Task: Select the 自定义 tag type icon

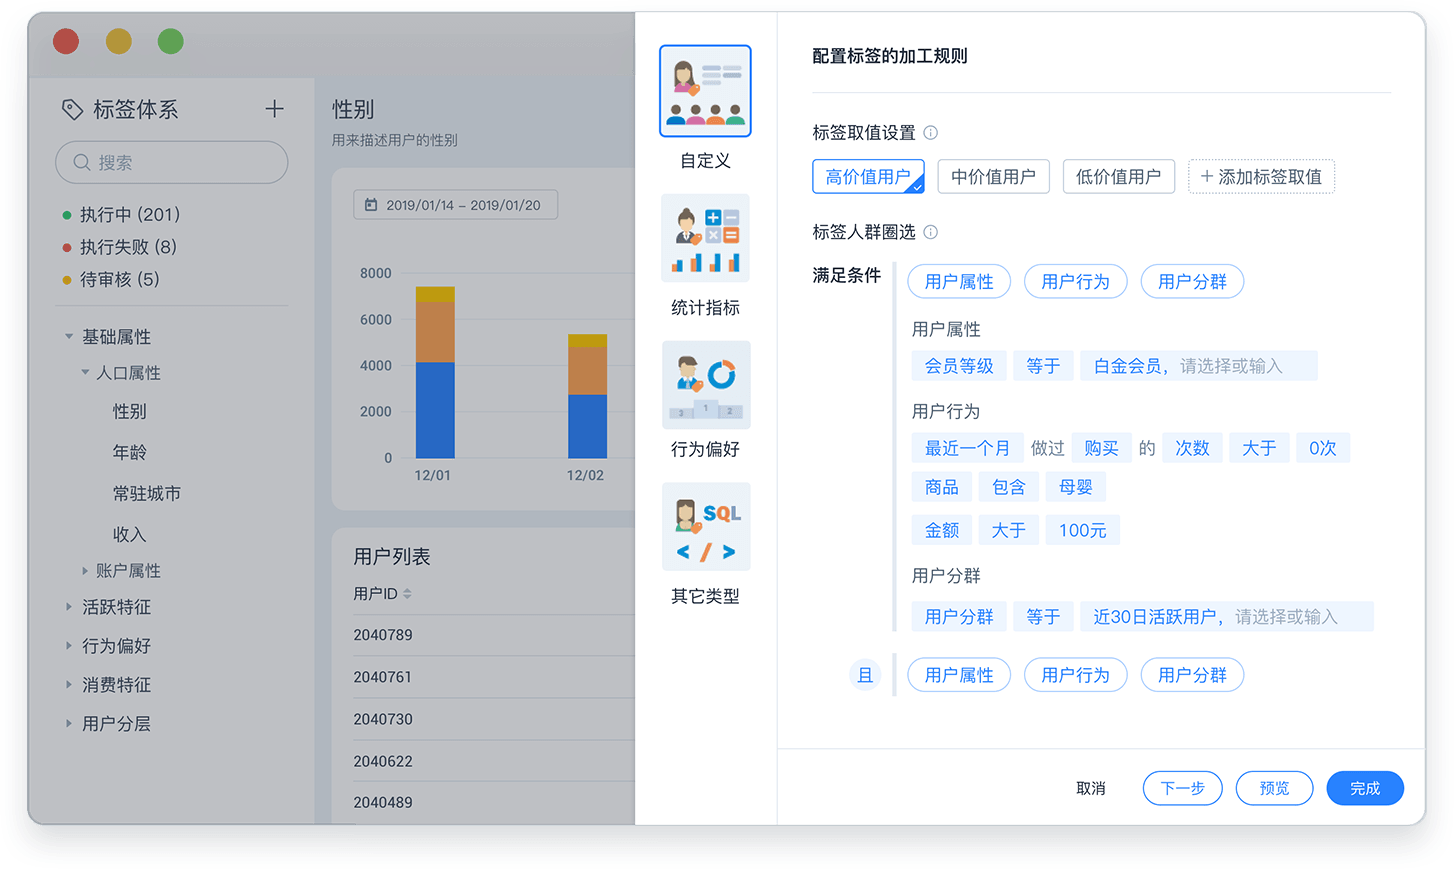Action: pos(705,91)
